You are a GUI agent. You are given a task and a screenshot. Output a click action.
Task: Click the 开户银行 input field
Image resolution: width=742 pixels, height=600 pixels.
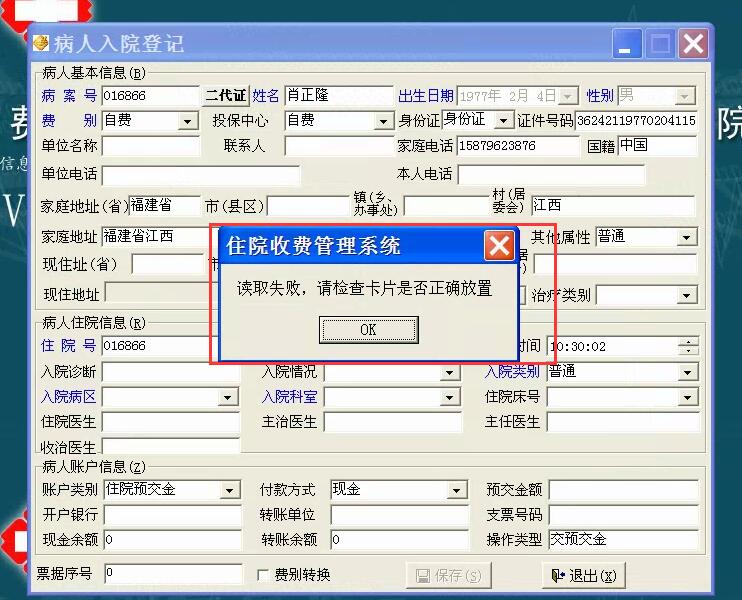pos(172,515)
